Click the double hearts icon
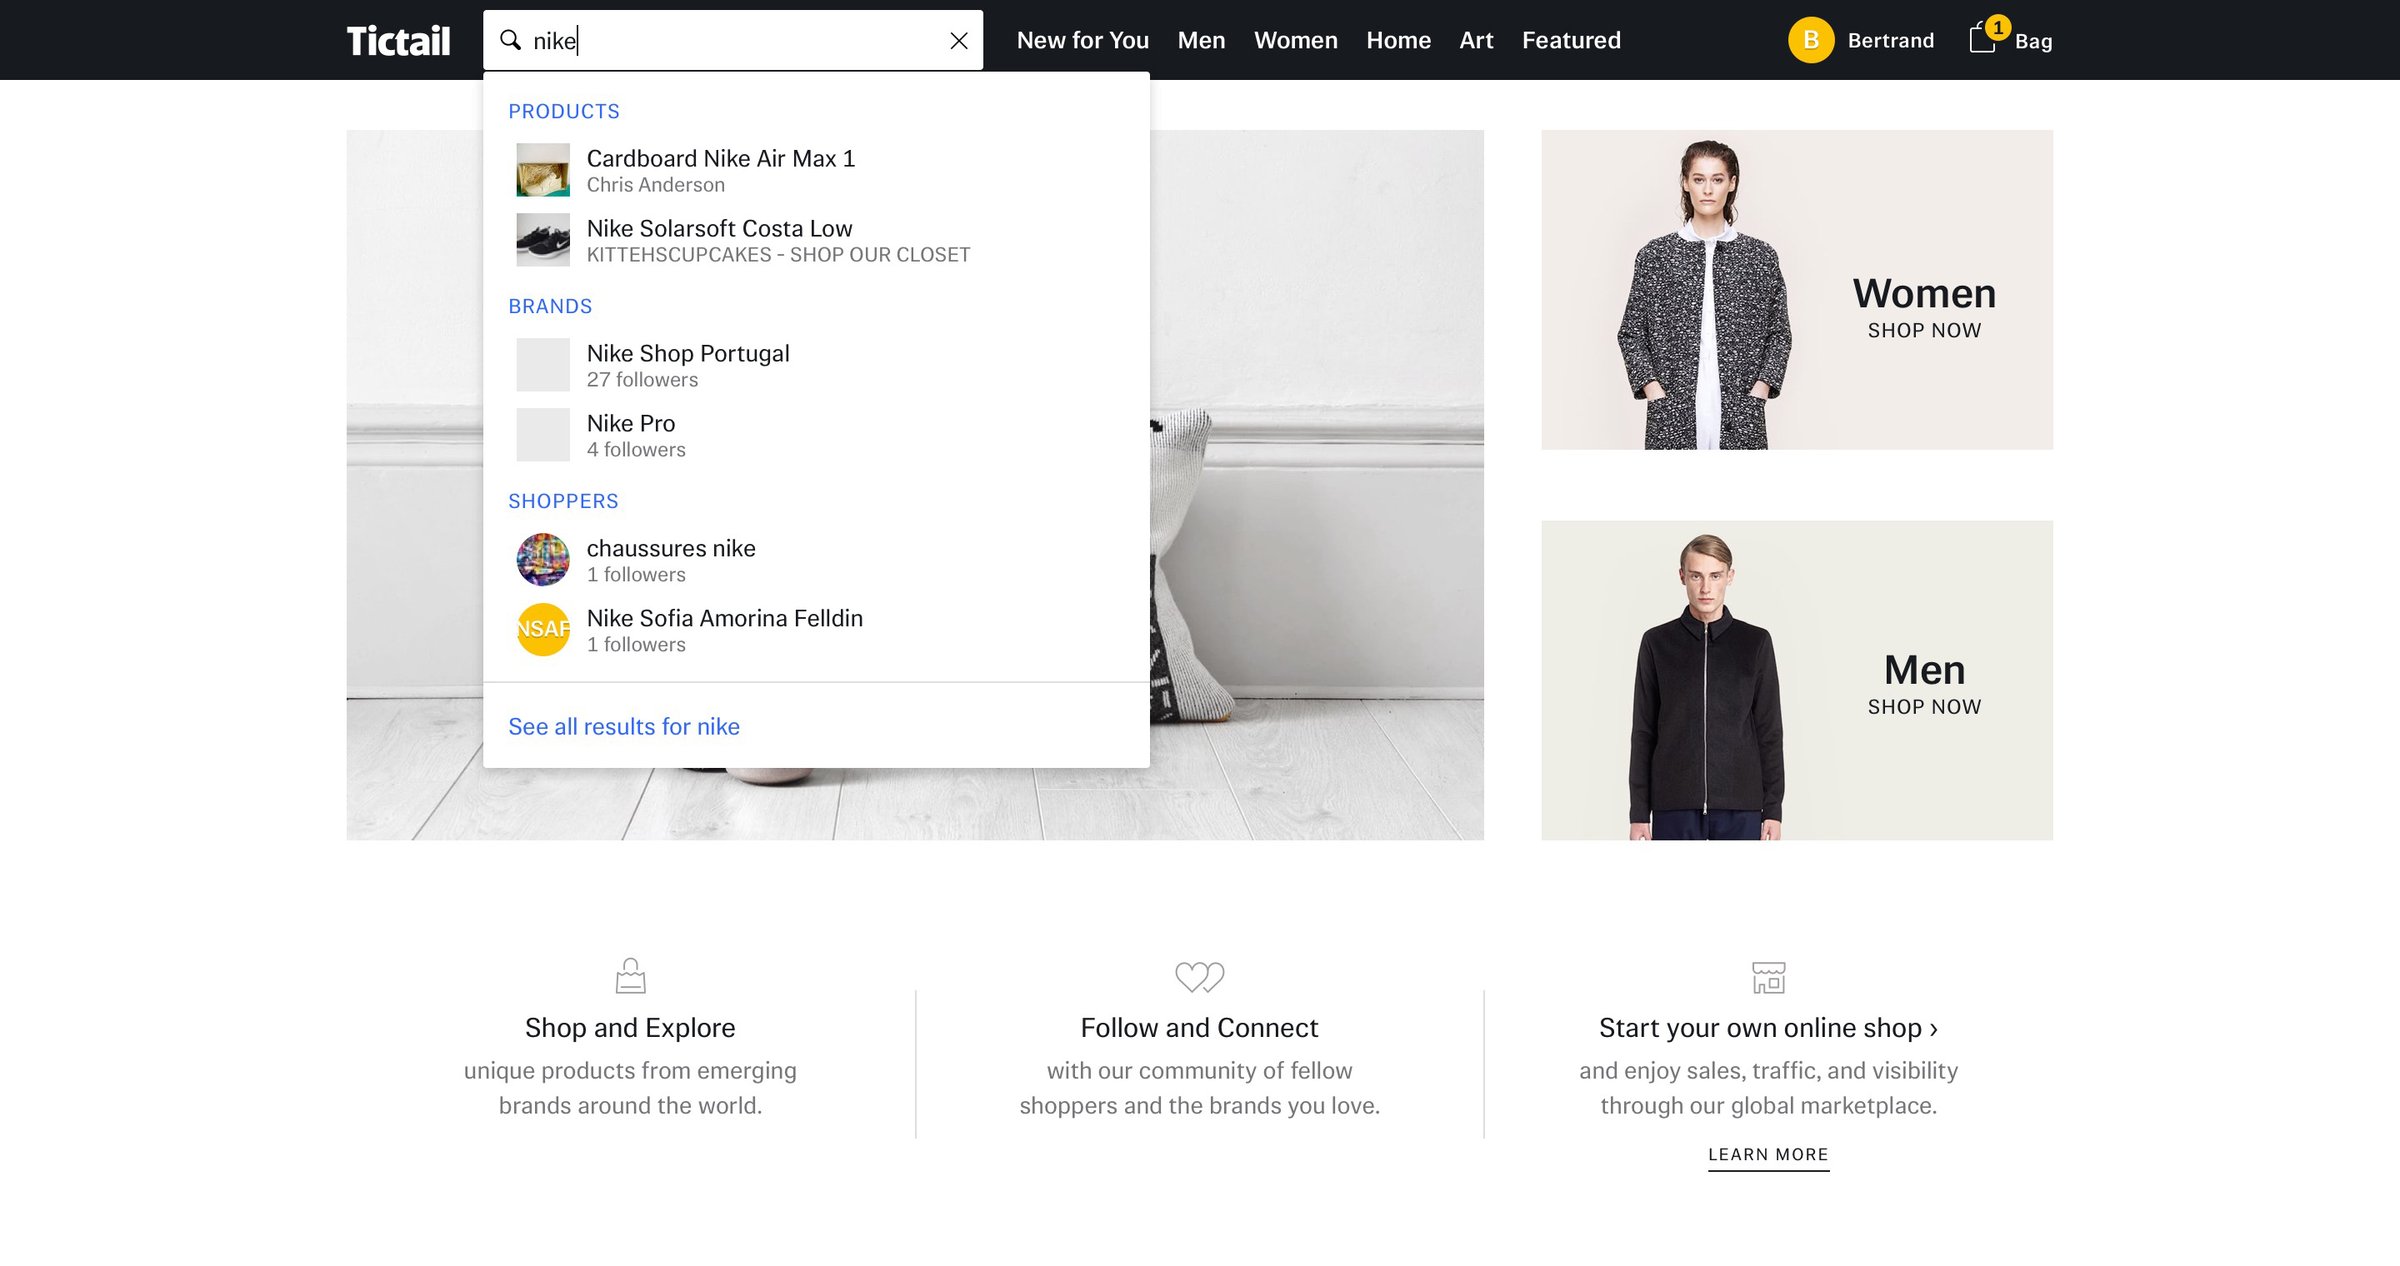 tap(1199, 977)
